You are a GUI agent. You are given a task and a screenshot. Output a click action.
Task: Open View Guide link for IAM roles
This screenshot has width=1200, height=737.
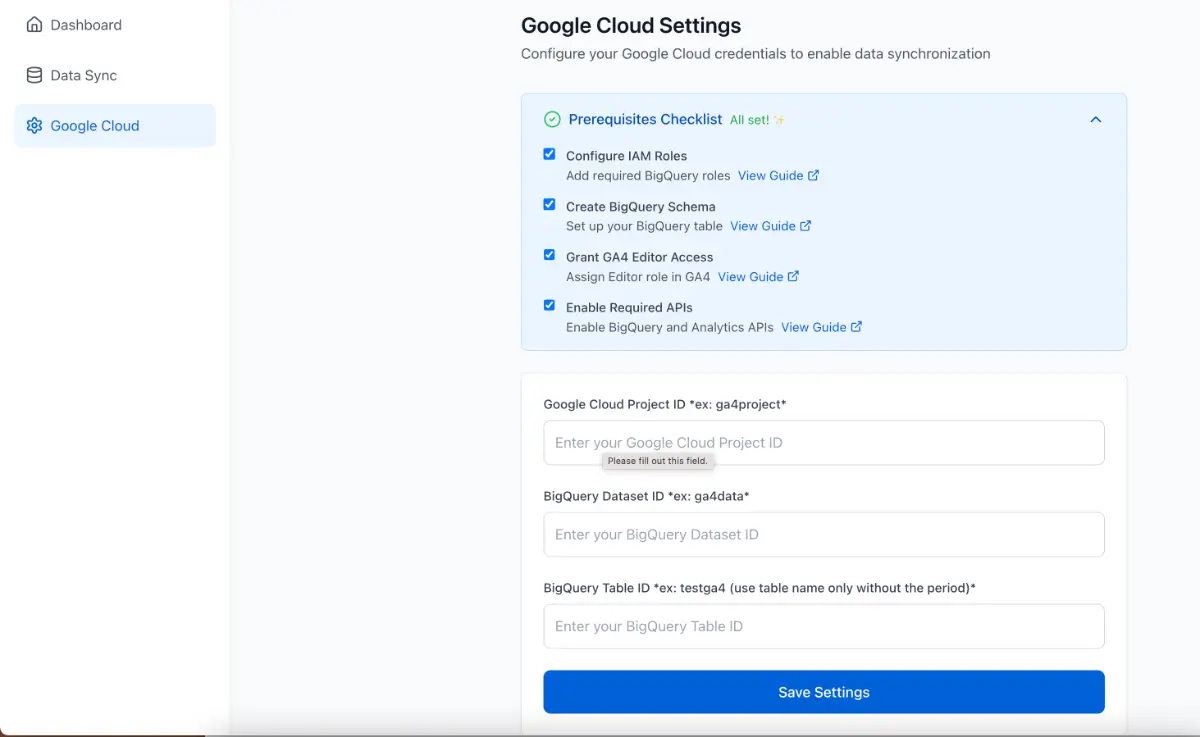tap(770, 175)
